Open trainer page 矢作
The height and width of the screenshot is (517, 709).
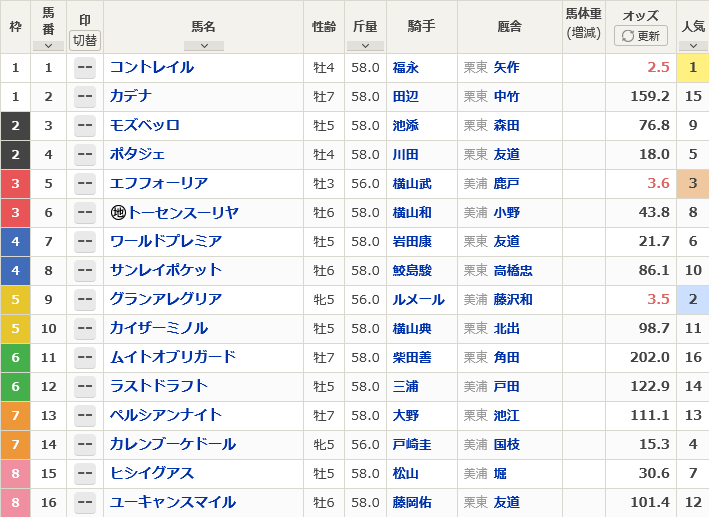click(506, 68)
